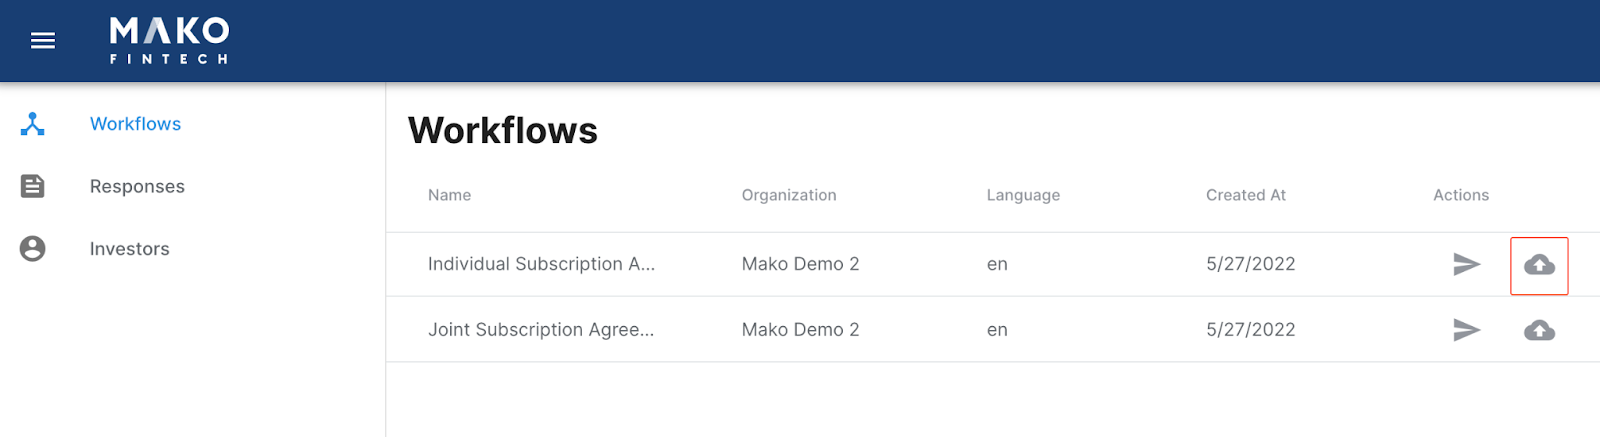Image resolution: width=1600 pixels, height=437 pixels.
Task: Click the Workflows sidebar icon
Action: tap(33, 124)
